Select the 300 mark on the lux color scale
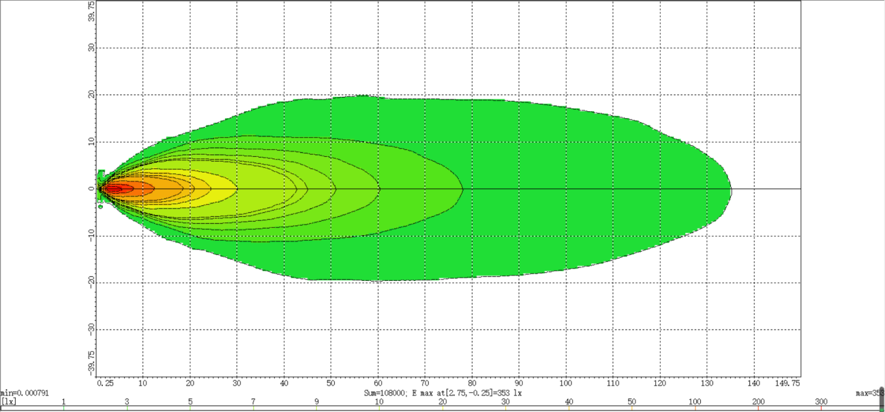Screen dimensions: 885x412 [x=821, y=402]
